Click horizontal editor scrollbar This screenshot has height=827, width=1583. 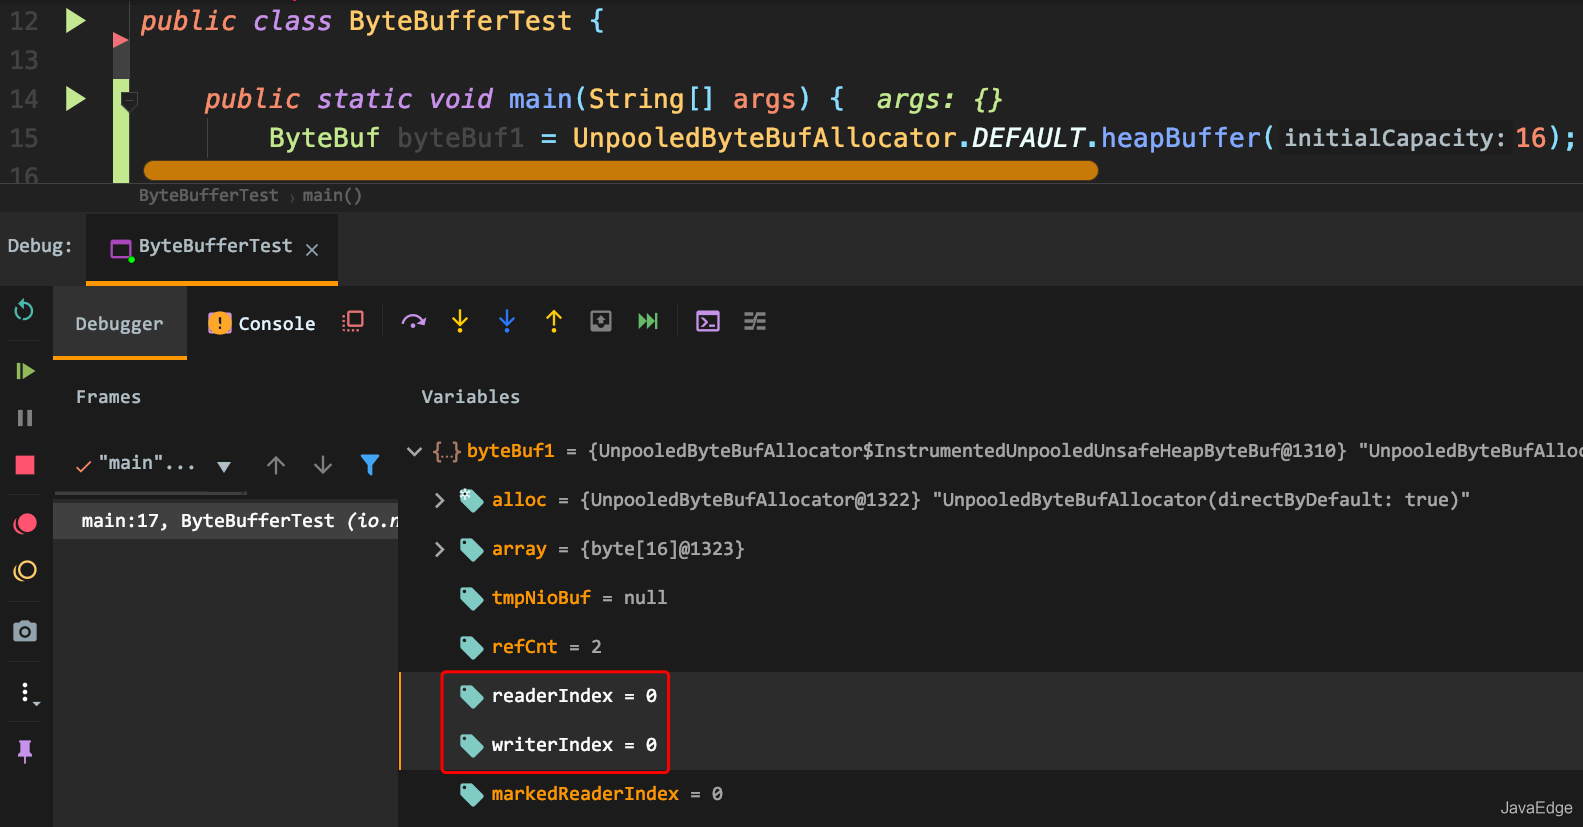coord(620,171)
